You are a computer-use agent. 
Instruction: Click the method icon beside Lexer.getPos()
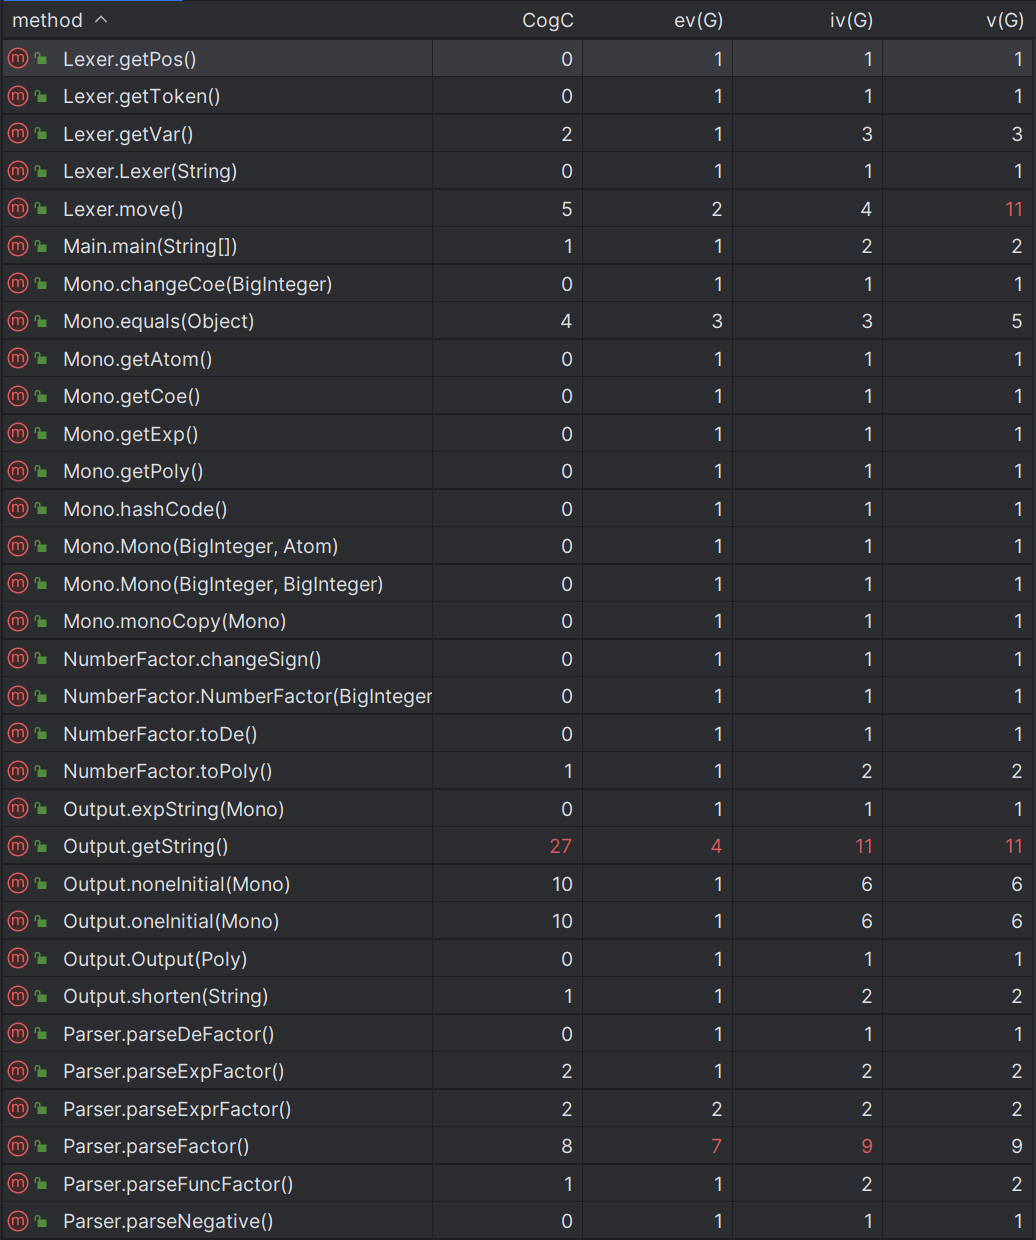[x=17, y=59]
